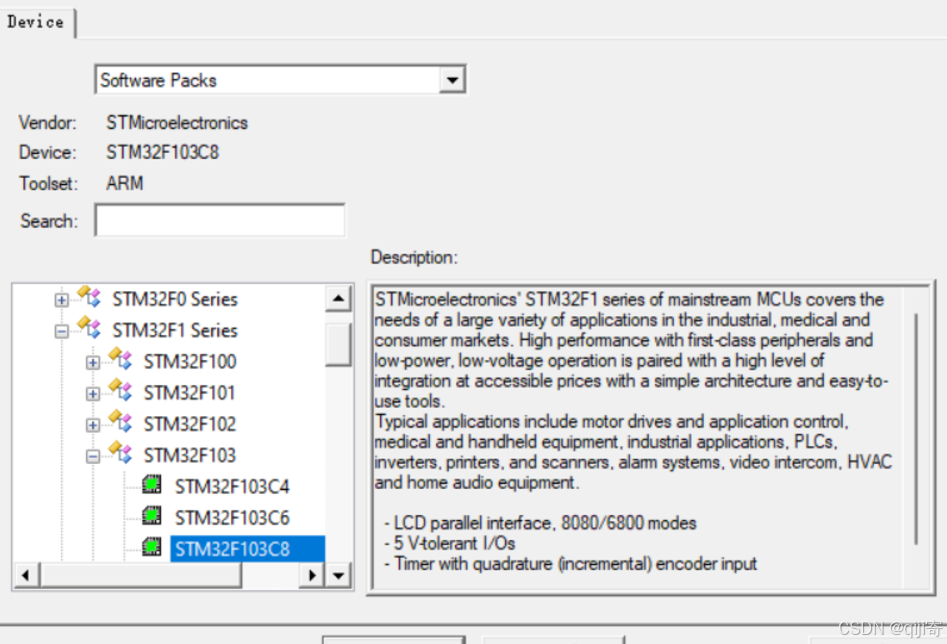Click the device tree horizontal scrollbar thumb
947x644 pixels.
[141, 575]
